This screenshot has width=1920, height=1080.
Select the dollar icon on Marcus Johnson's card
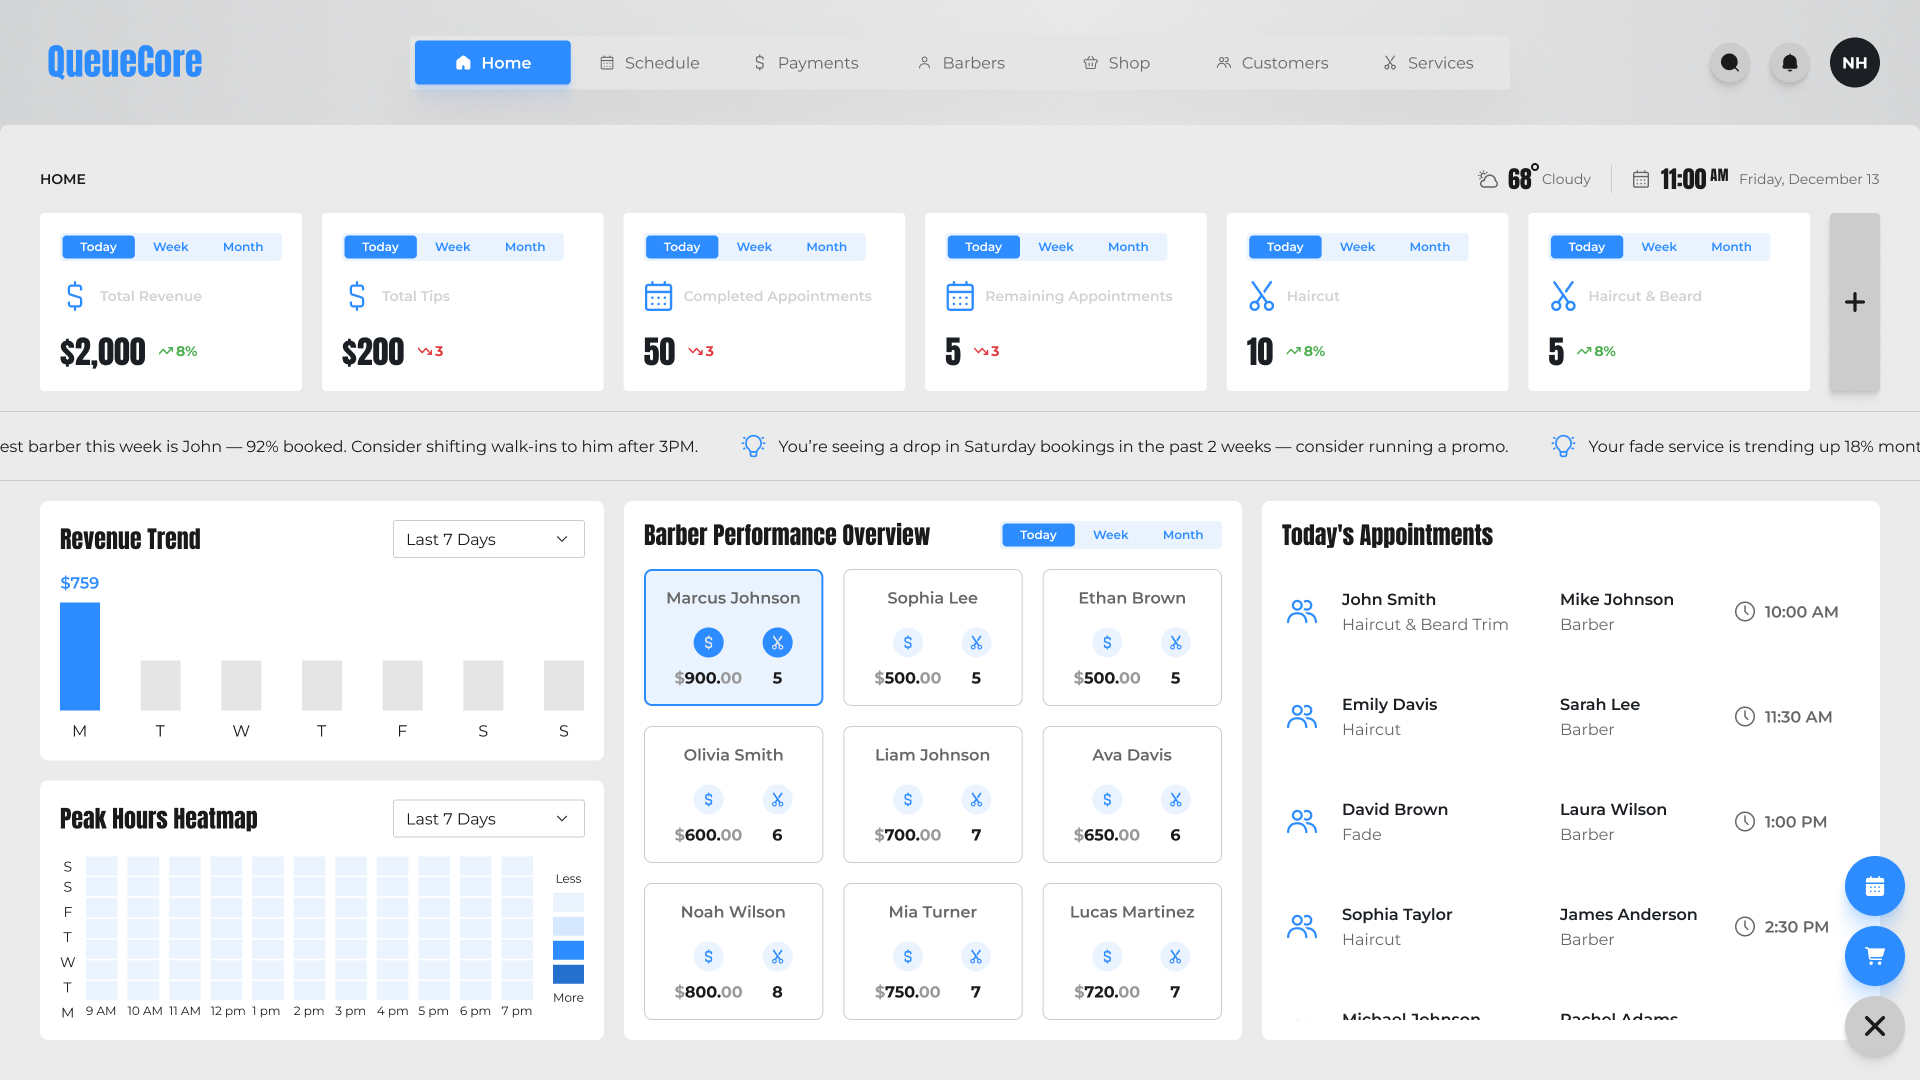point(708,643)
